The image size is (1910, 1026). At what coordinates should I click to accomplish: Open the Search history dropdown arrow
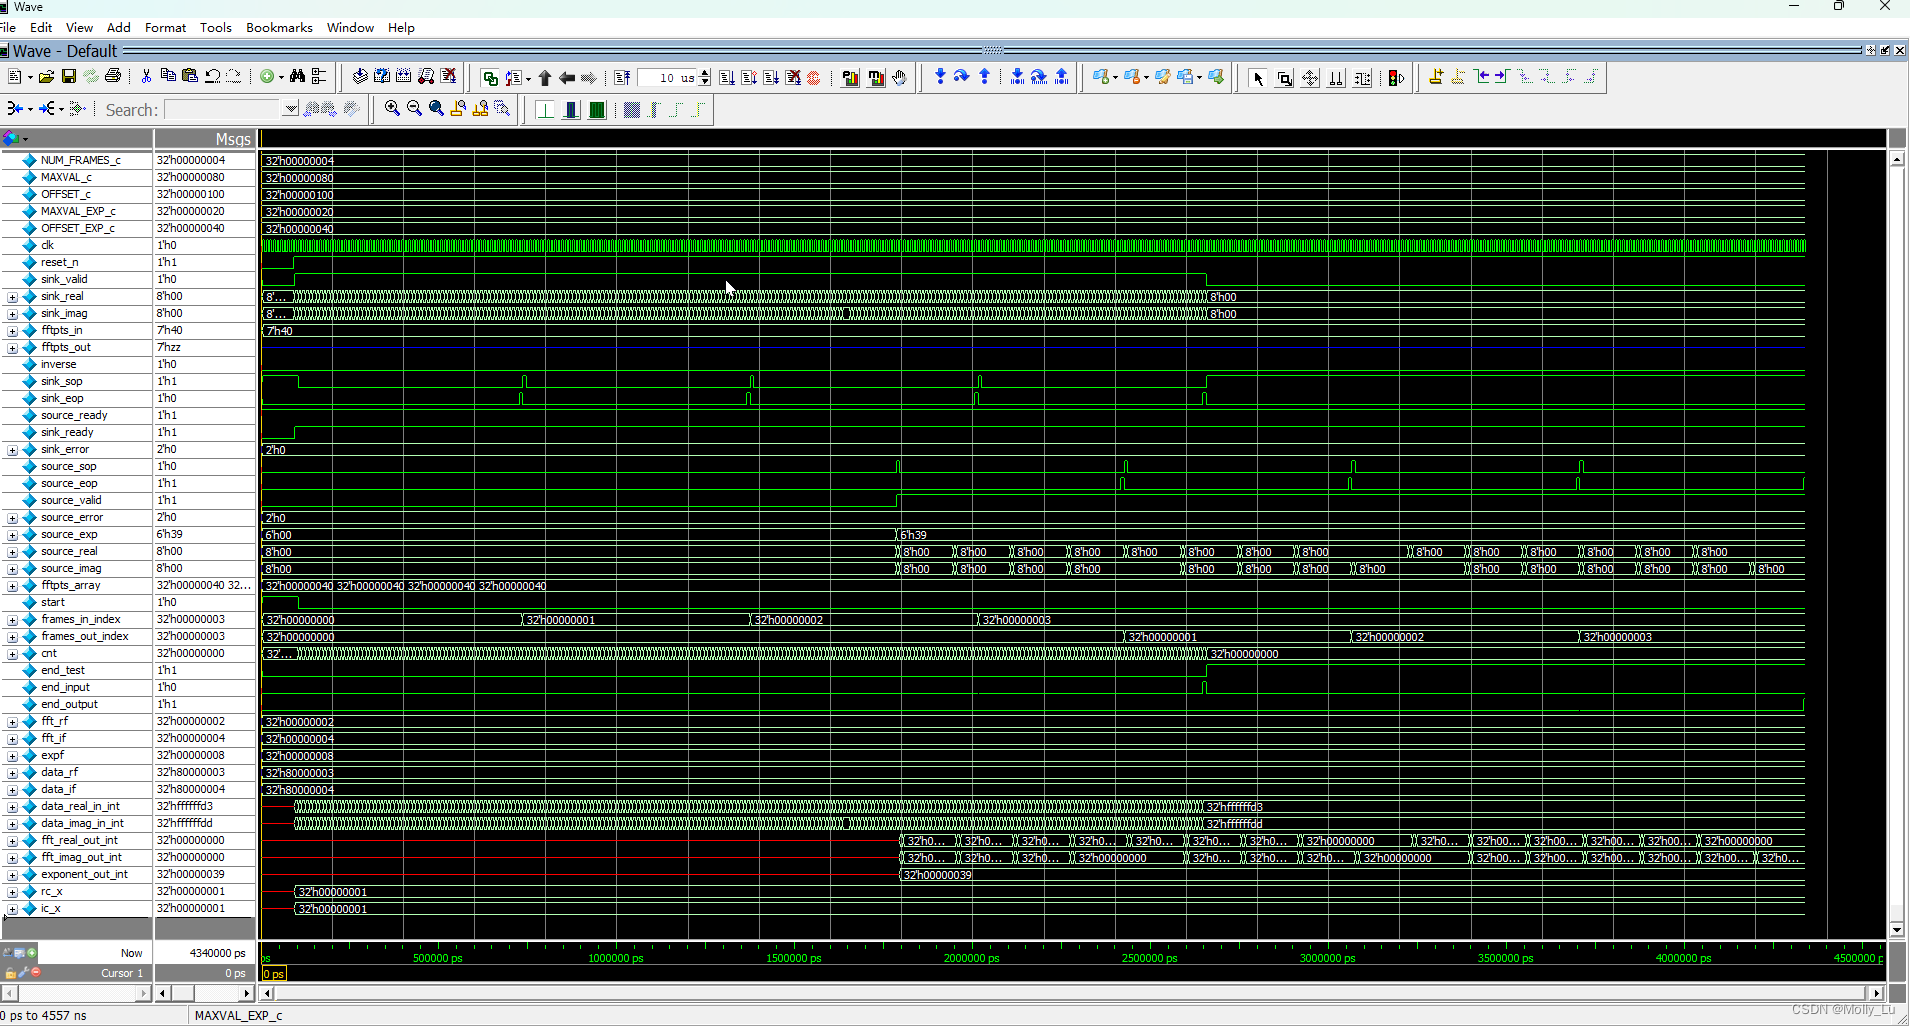pos(291,110)
